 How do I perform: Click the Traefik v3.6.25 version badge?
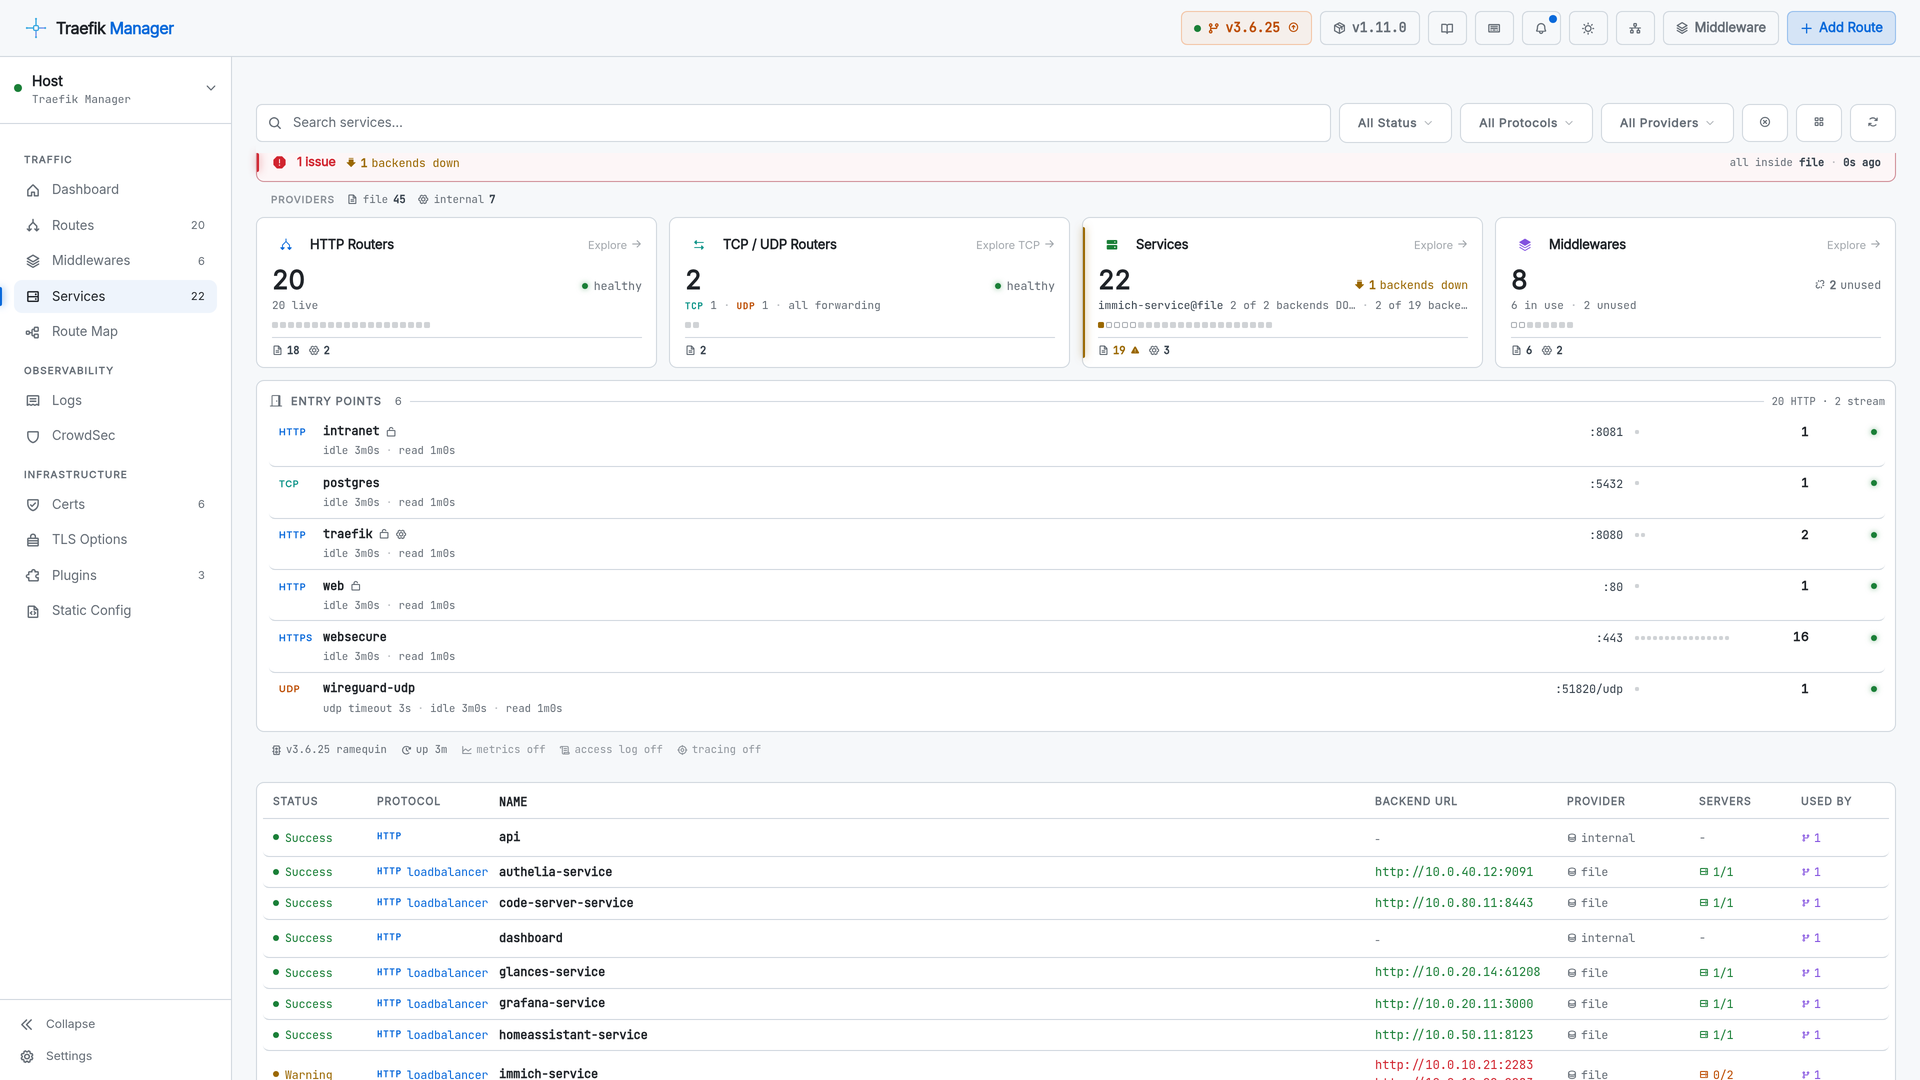point(1246,28)
